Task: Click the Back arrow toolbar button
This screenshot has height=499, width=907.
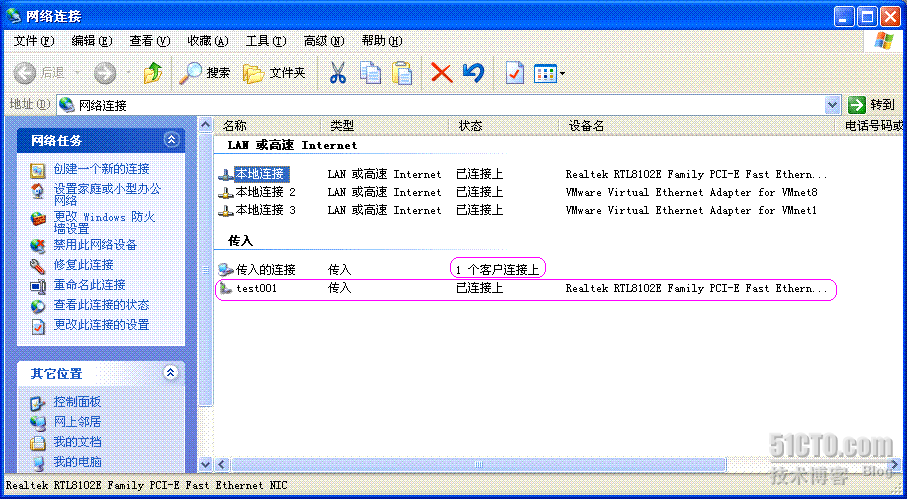Action: pyautogui.click(x=24, y=73)
